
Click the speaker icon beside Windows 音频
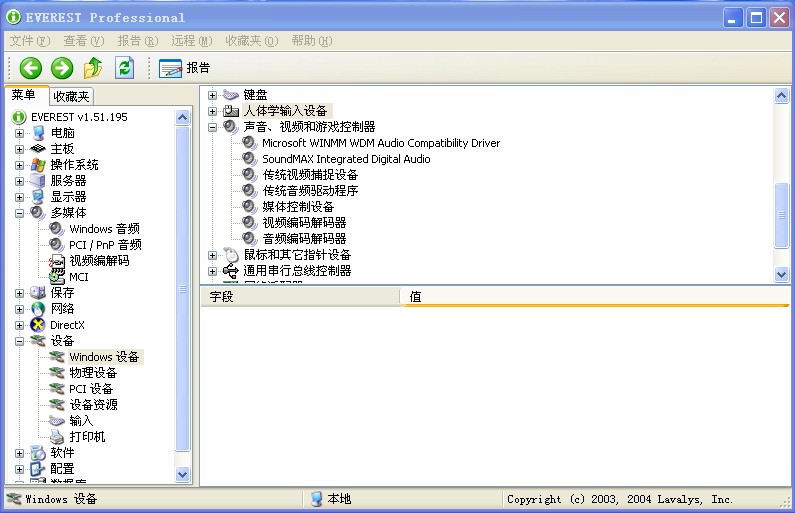[56, 229]
